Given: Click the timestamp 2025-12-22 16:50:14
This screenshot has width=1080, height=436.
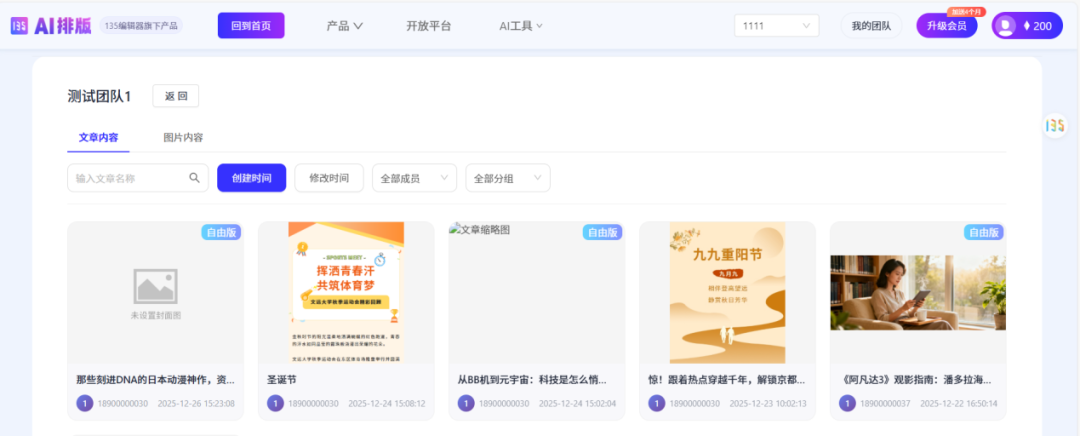Looking at the screenshot, I should point(959,404).
